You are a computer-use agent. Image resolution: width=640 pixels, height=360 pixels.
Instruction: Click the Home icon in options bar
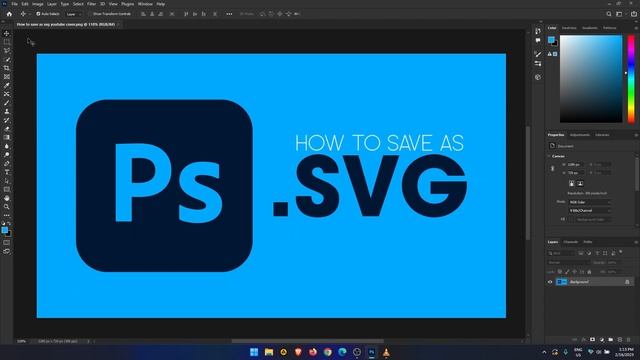coord(9,14)
